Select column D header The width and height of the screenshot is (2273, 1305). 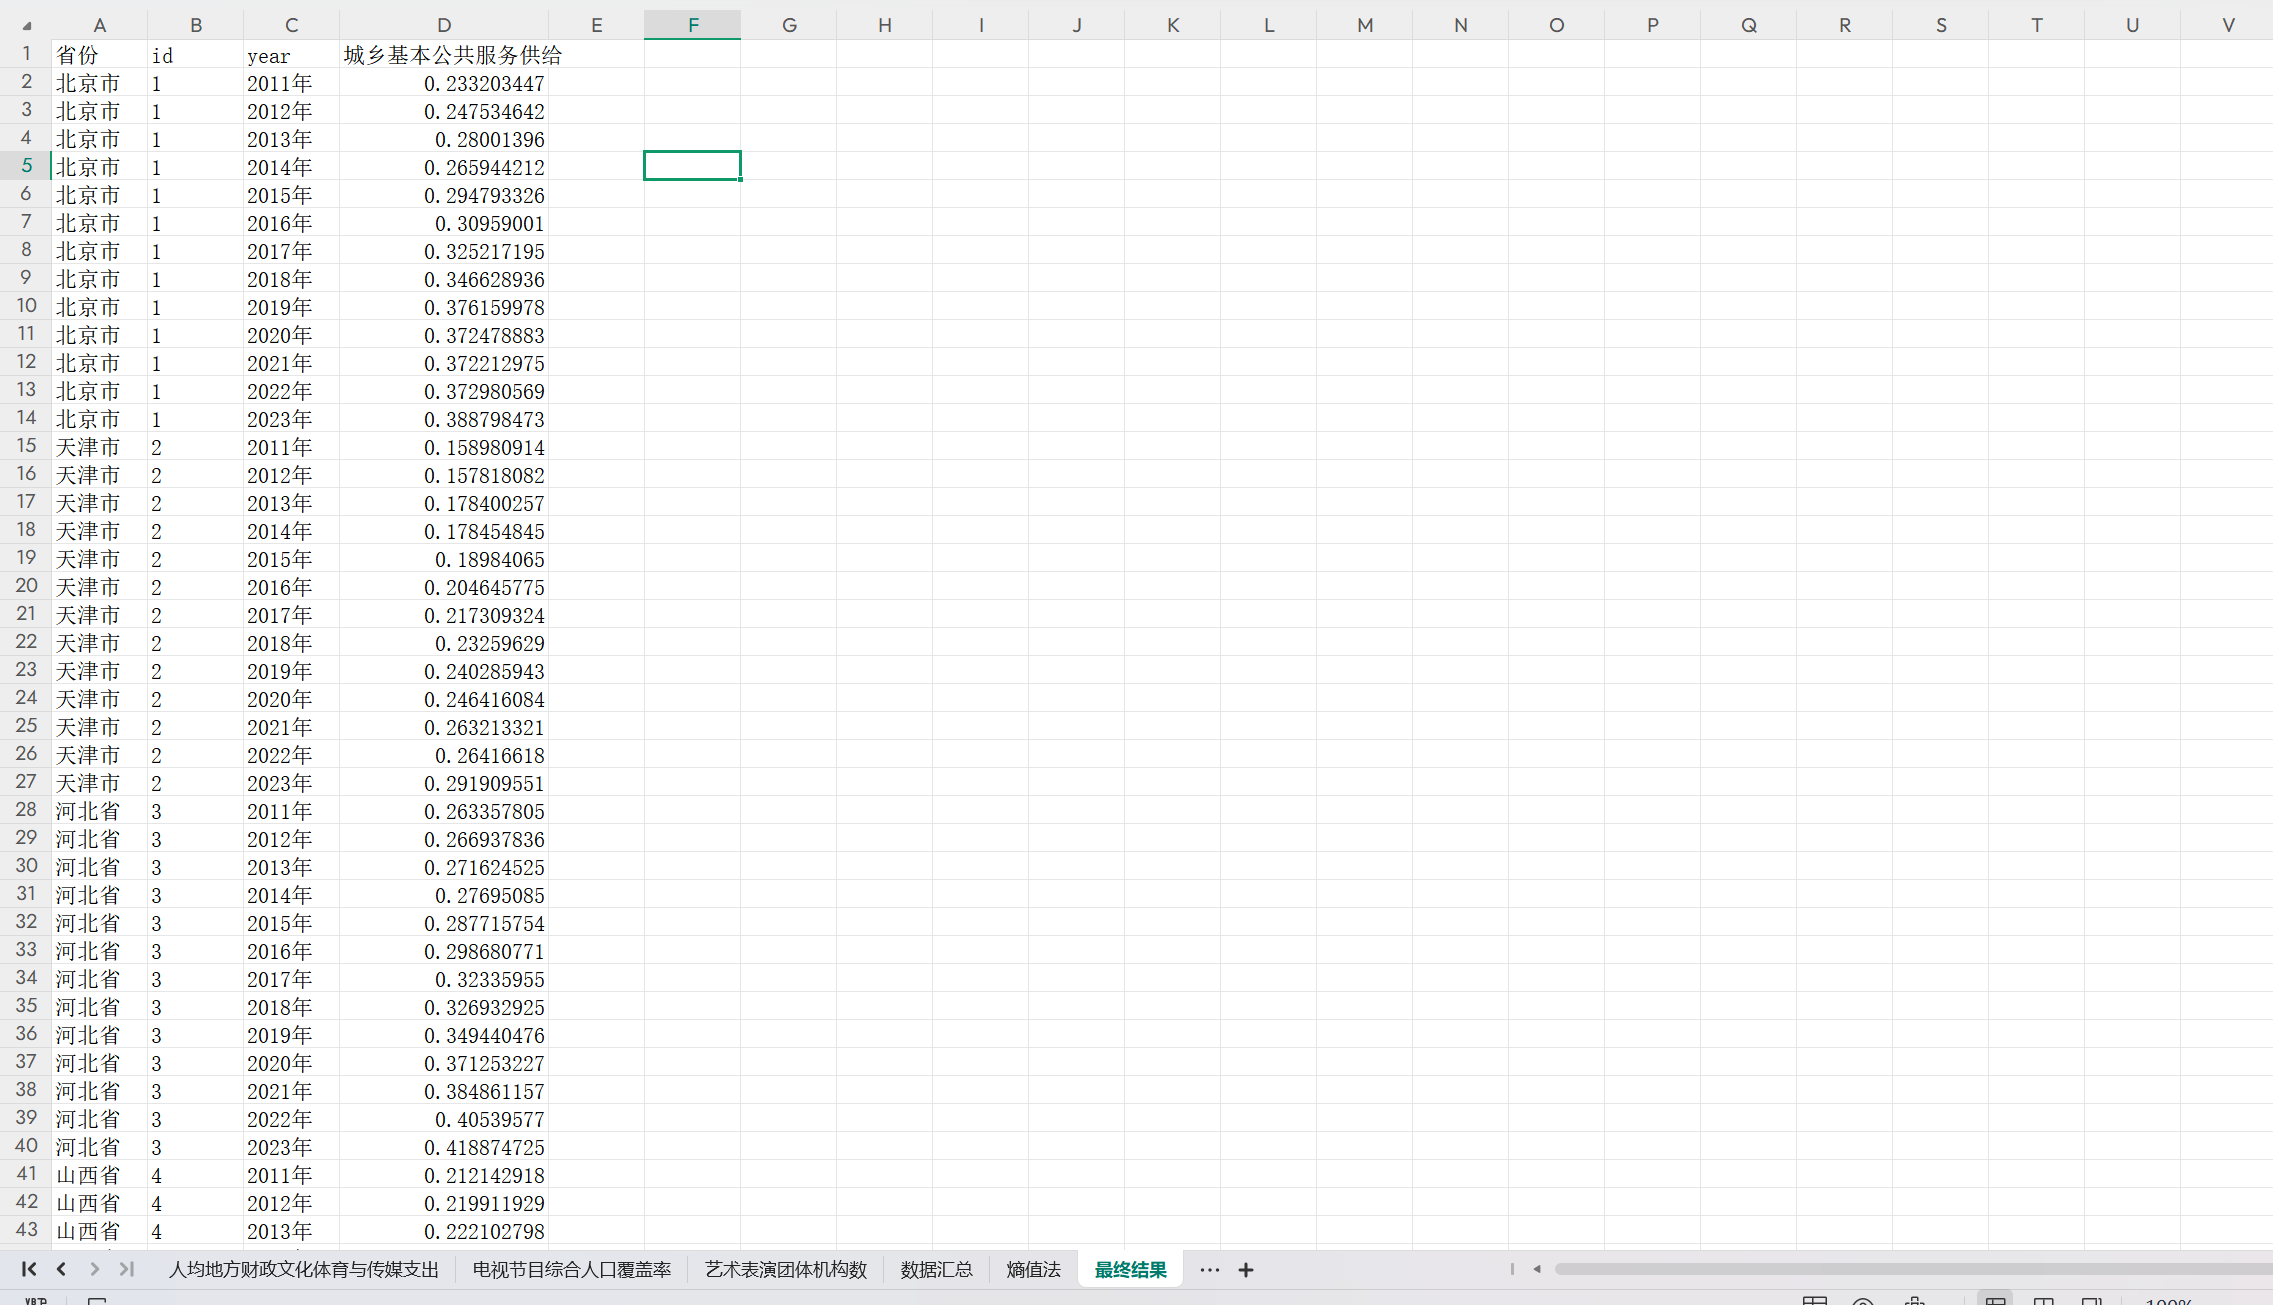point(443,25)
